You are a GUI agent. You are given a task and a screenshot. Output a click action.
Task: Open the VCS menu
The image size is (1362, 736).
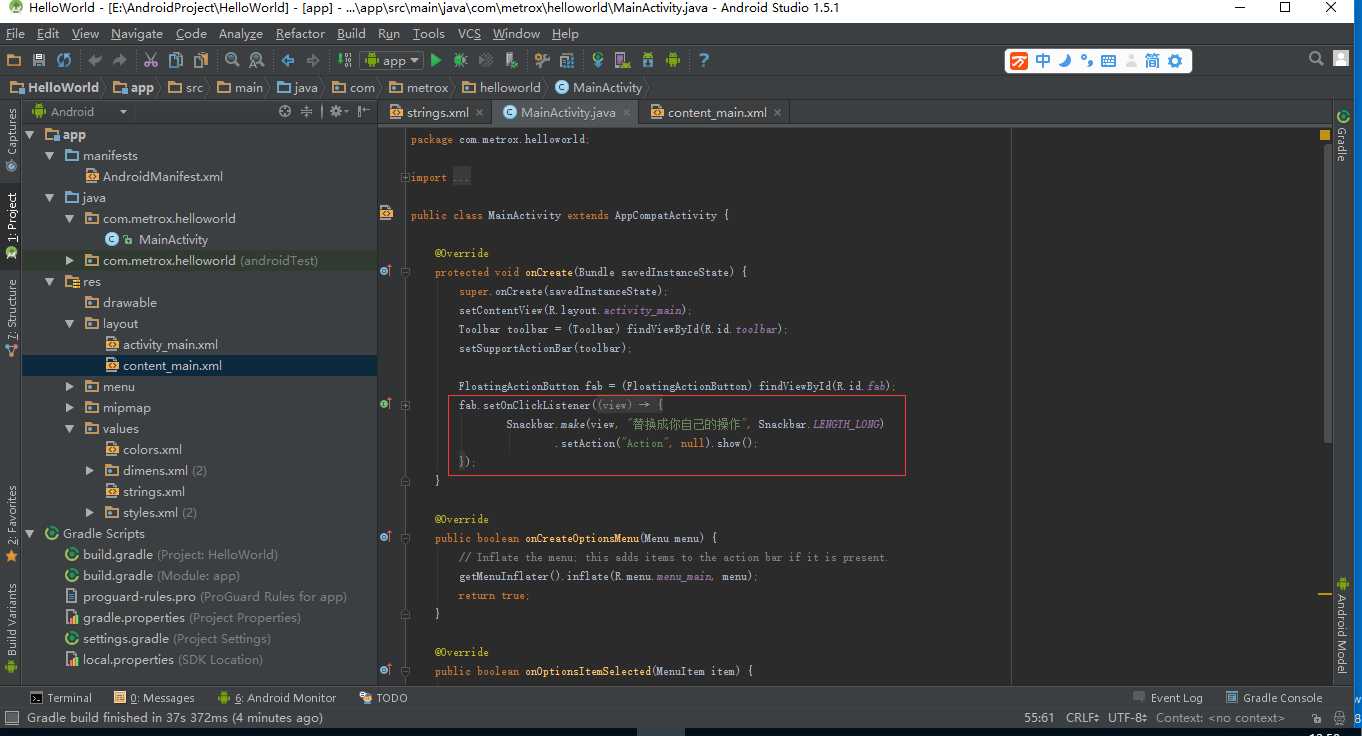469,33
